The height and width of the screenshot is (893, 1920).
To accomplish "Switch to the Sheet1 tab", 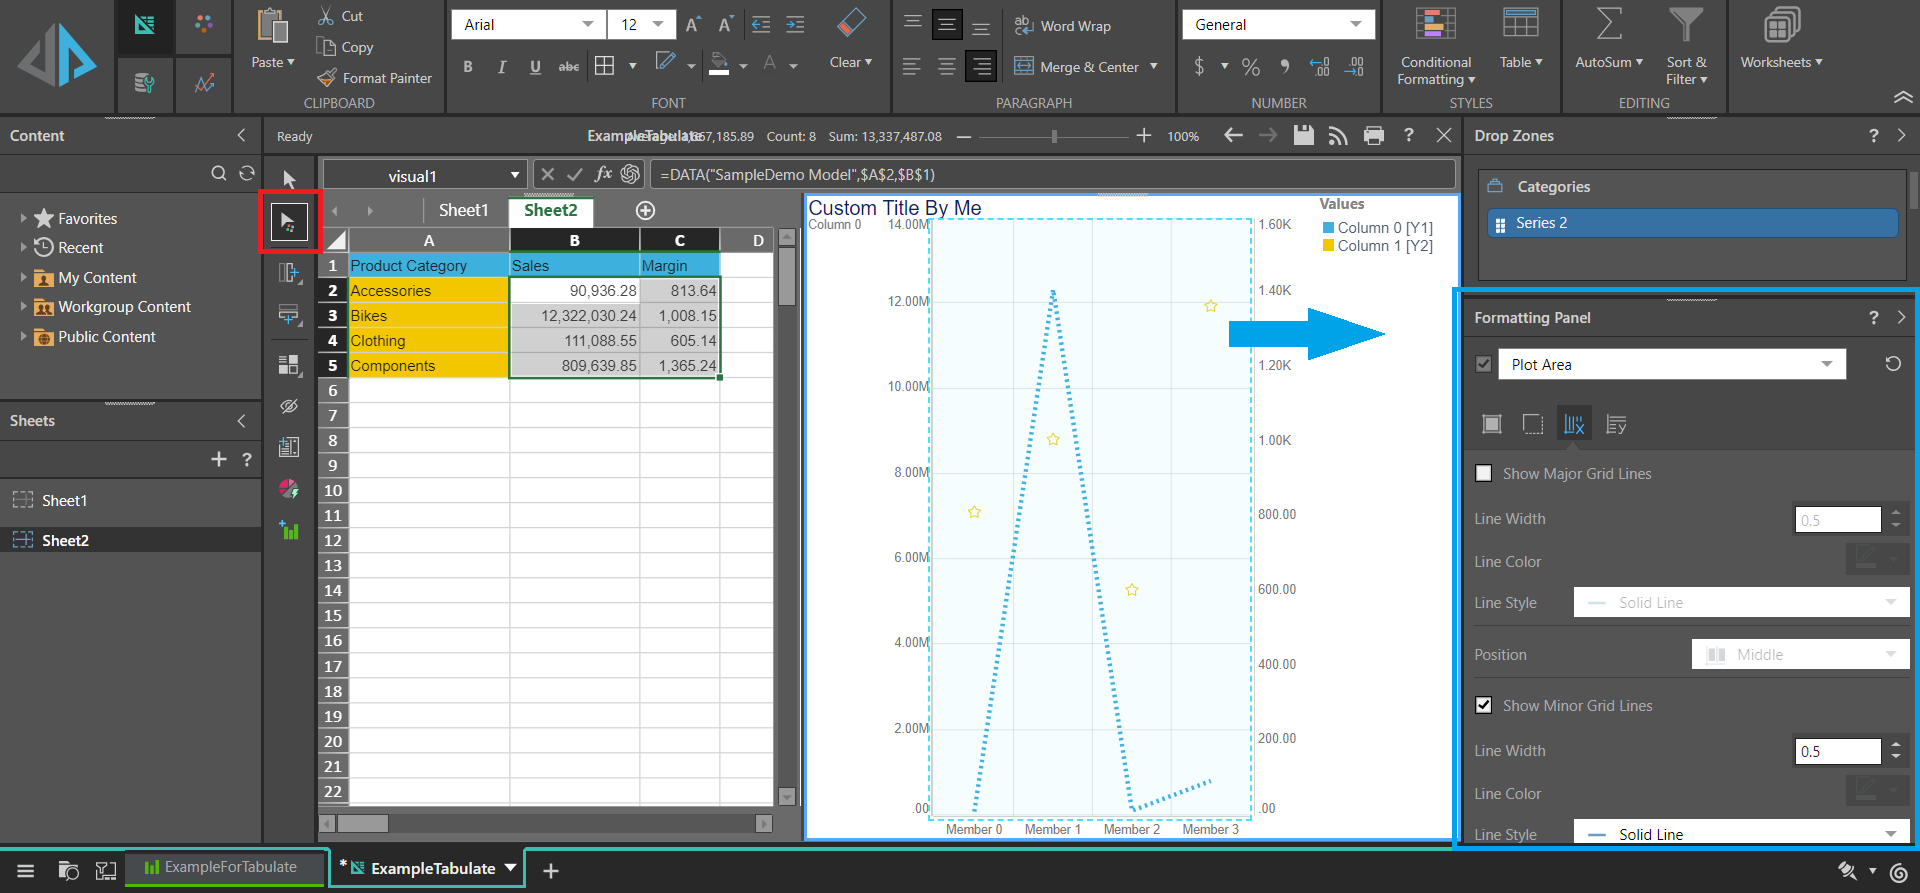I will pos(463,210).
